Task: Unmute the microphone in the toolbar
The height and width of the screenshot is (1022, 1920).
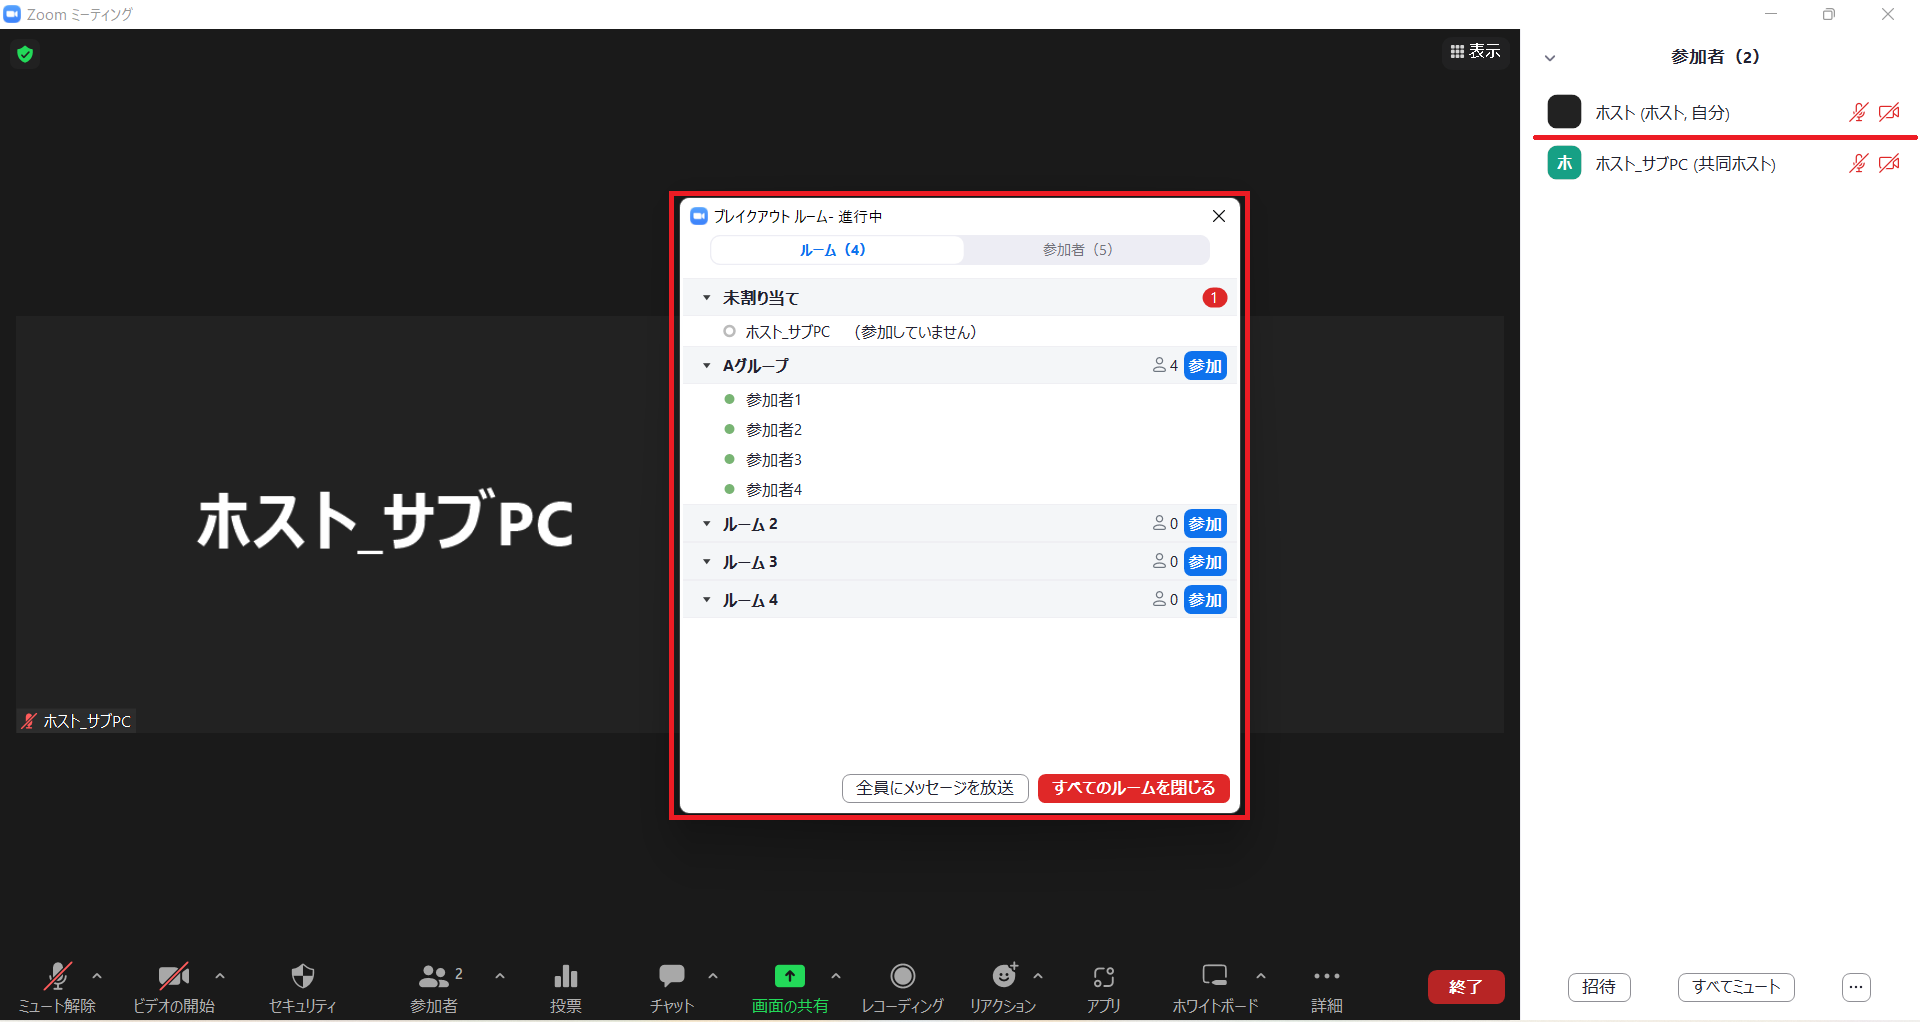Action: coord(57,977)
